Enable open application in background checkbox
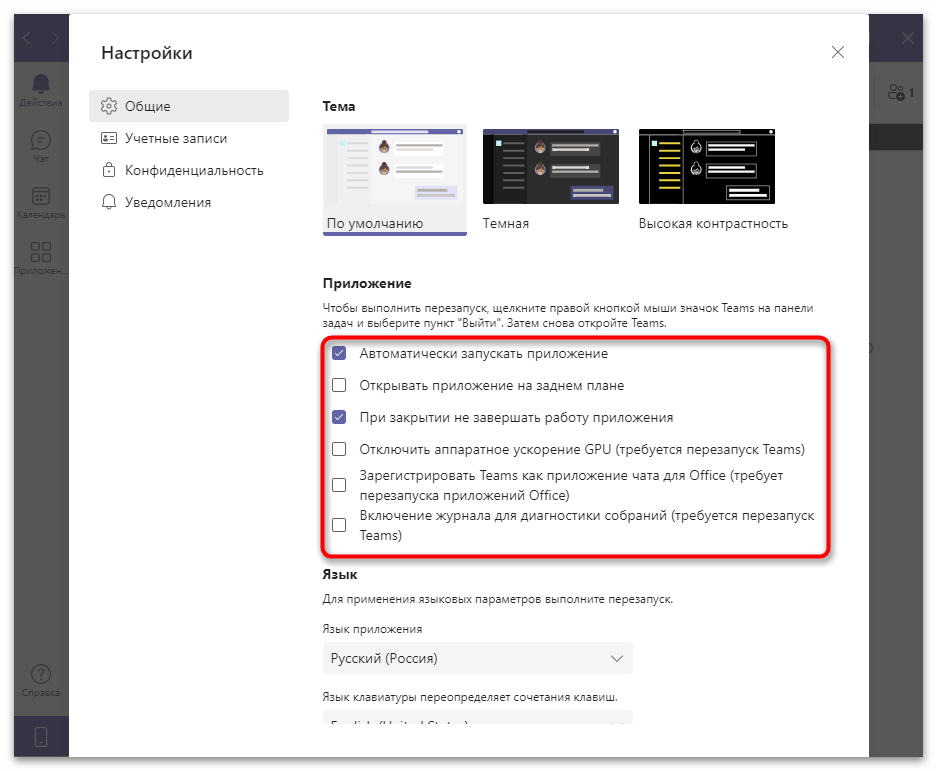Viewport: 937px width, 771px height. (339, 385)
